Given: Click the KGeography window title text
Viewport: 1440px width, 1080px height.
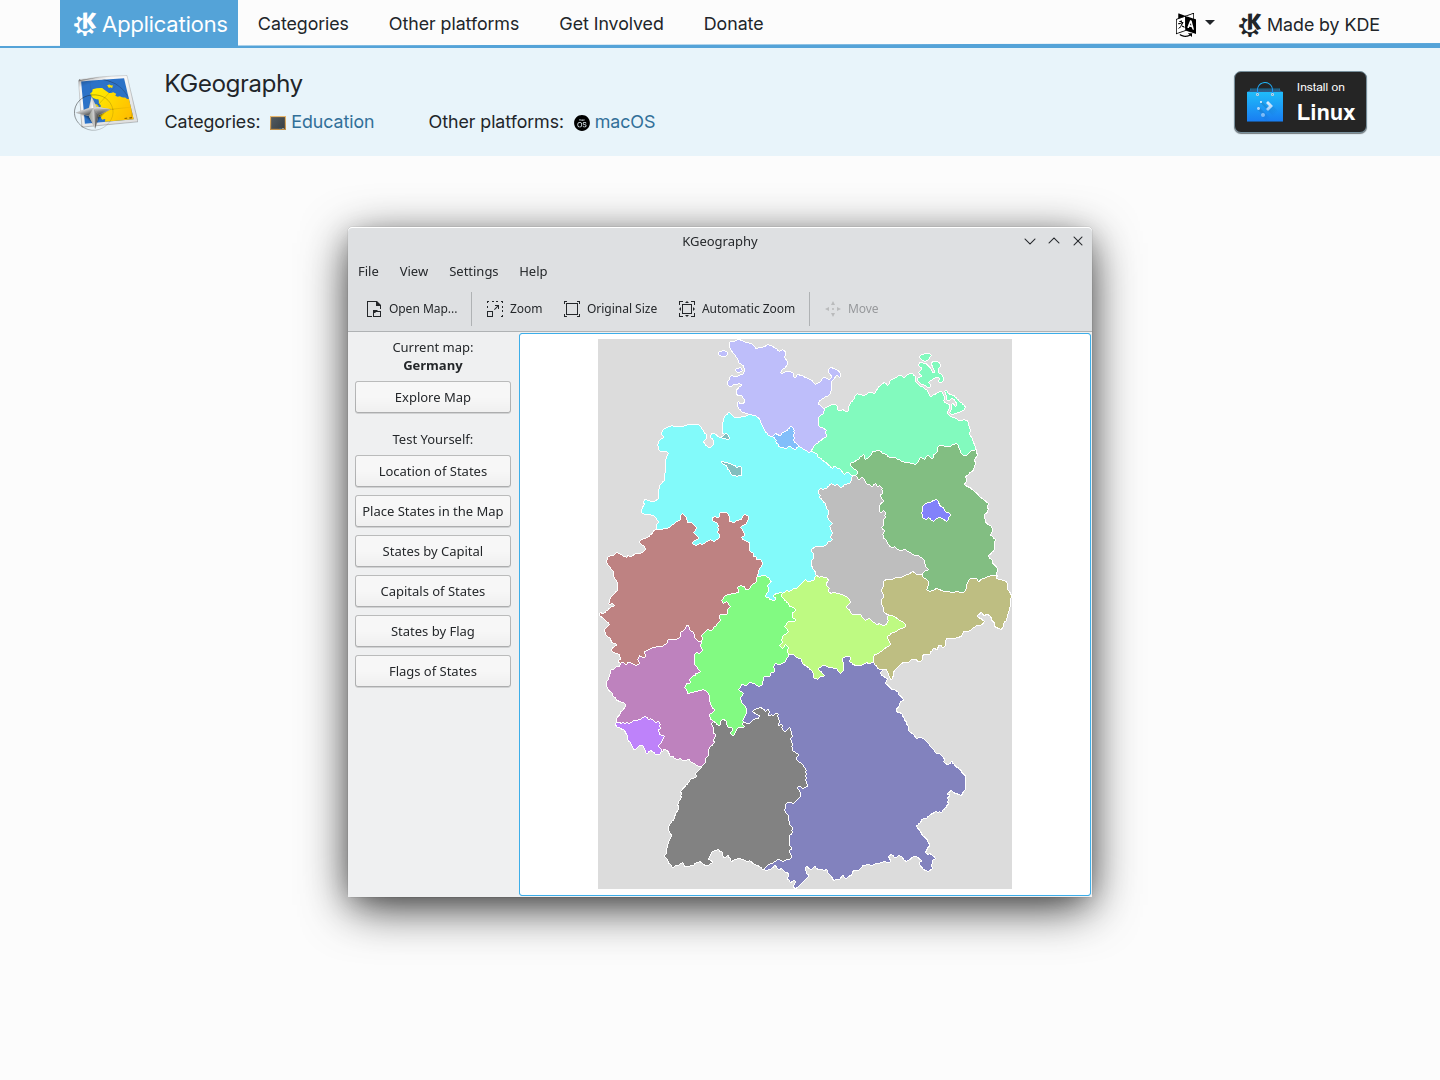Looking at the screenshot, I should pyautogui.click(x=720, y=242).
